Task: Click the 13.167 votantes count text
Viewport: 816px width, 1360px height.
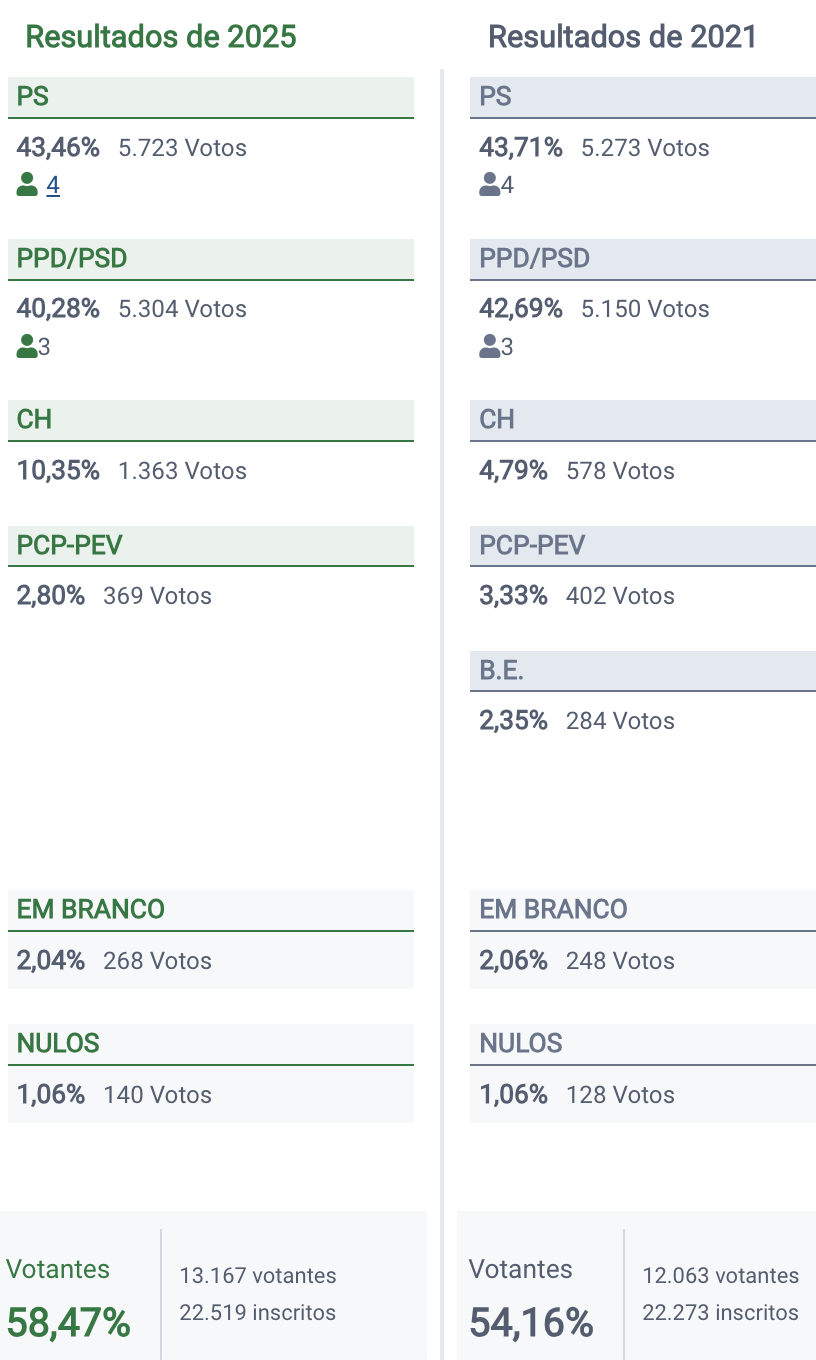Action: tap(258, 1276)
